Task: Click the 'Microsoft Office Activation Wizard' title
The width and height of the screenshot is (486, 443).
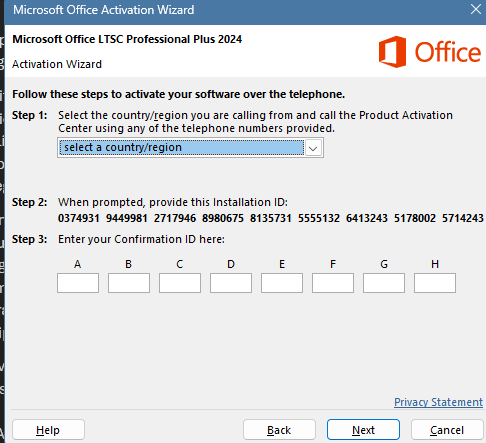Action: tap(104, 10)
